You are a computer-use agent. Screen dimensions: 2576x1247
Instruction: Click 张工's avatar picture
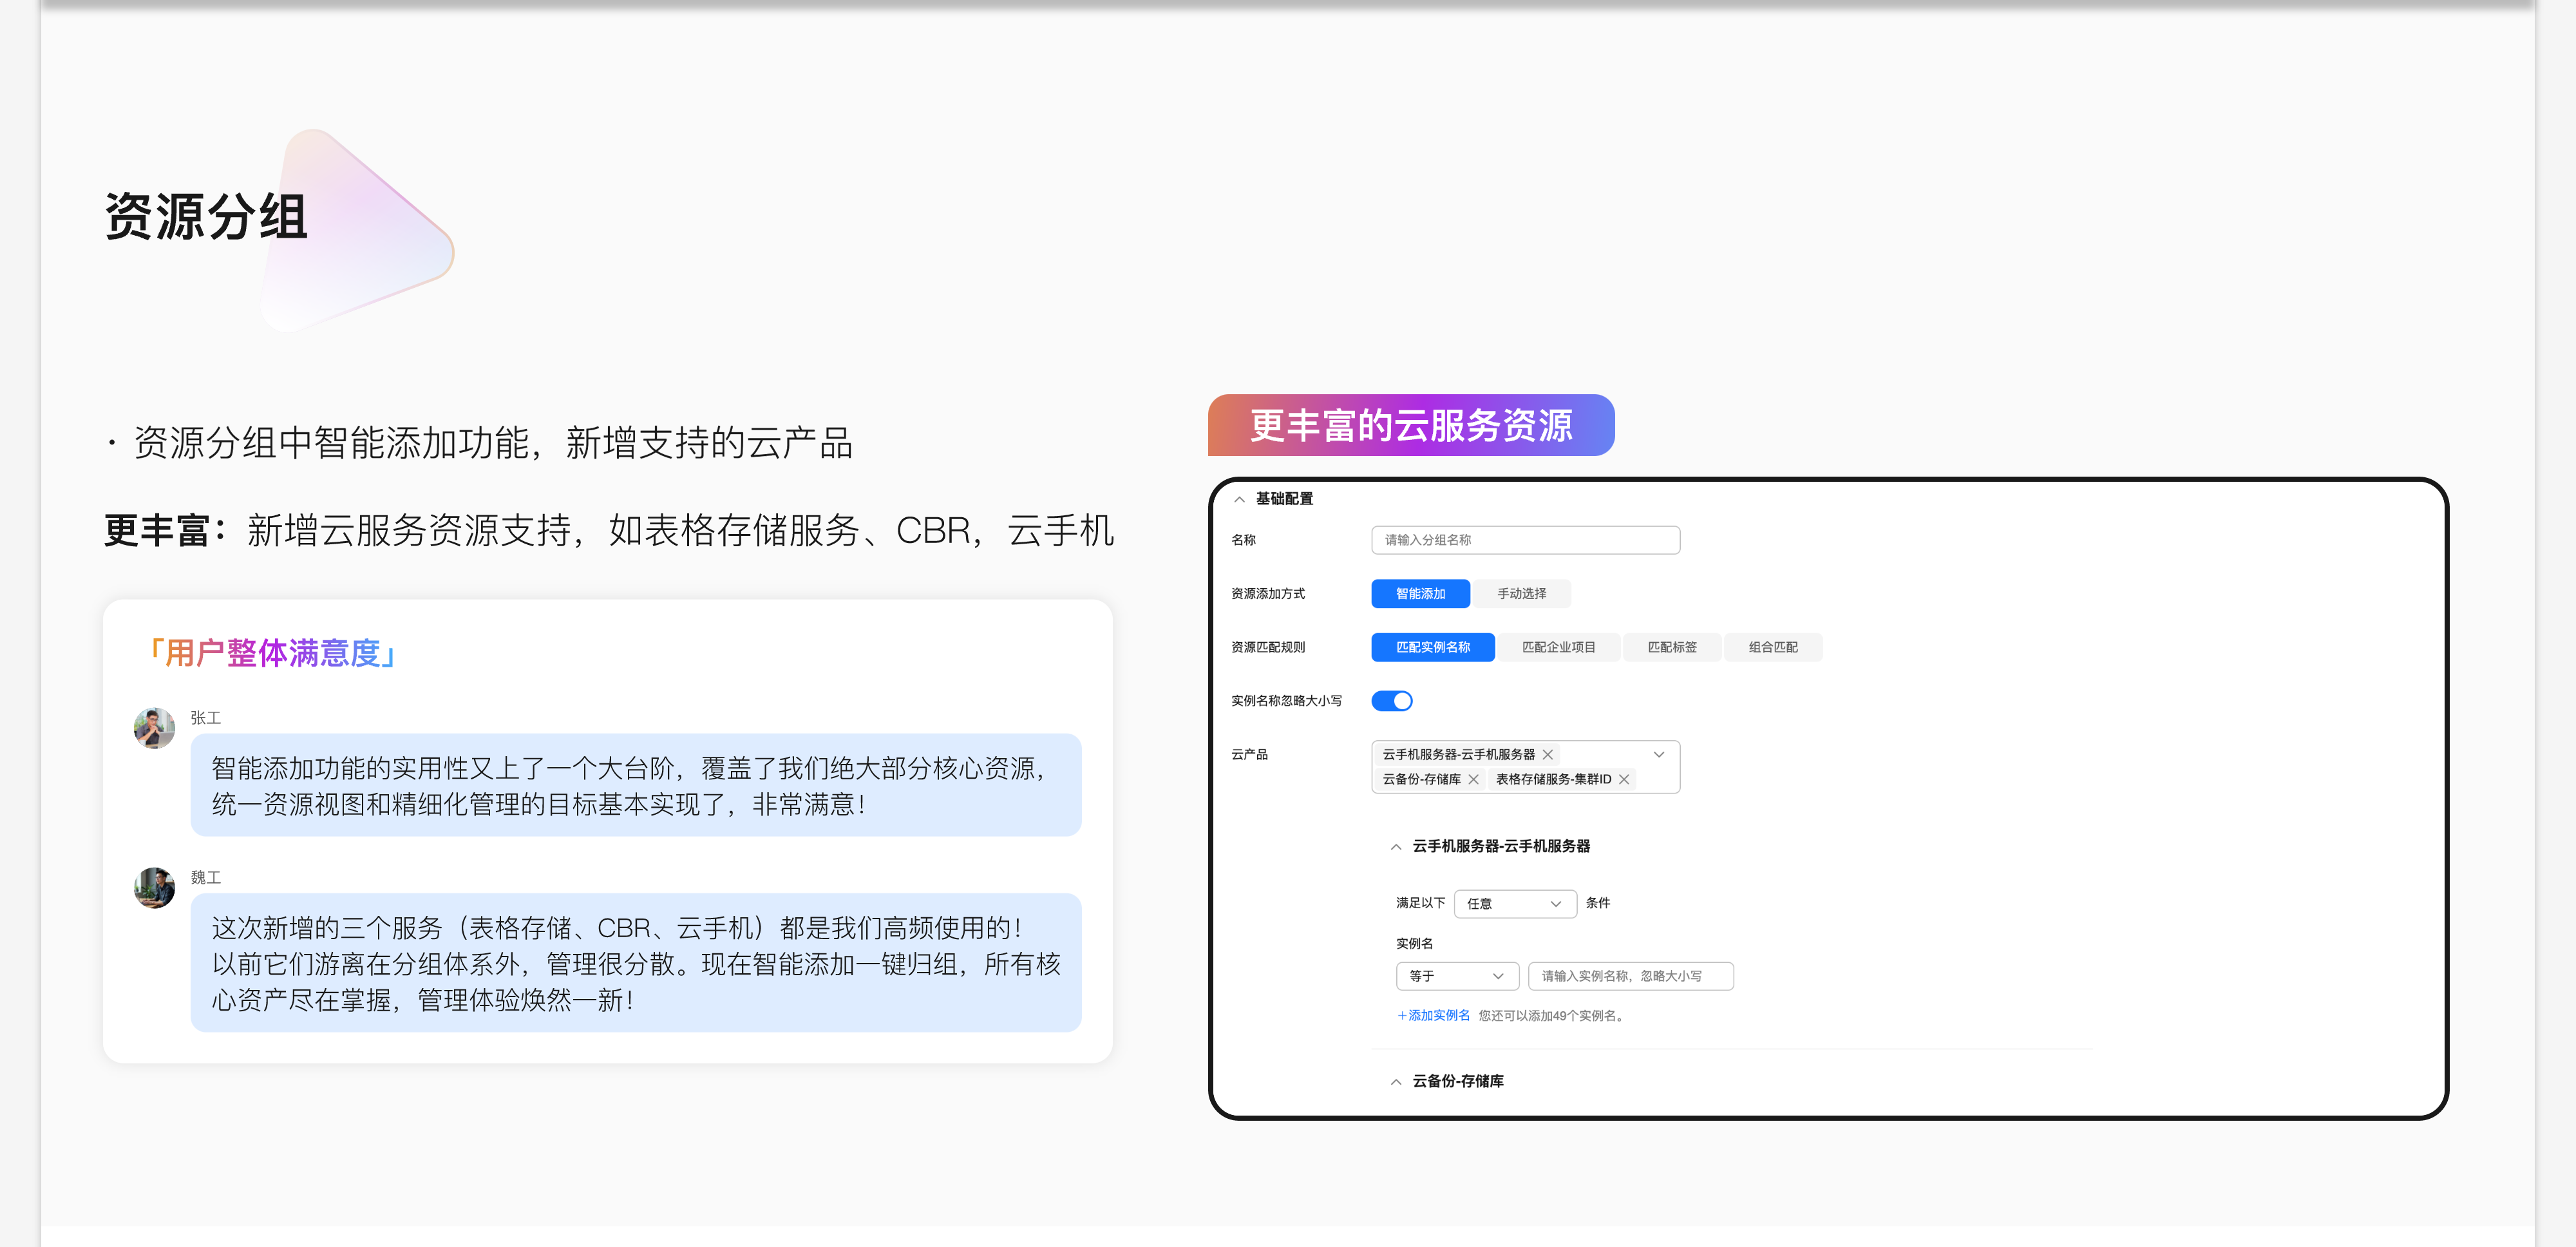(154, 728)
